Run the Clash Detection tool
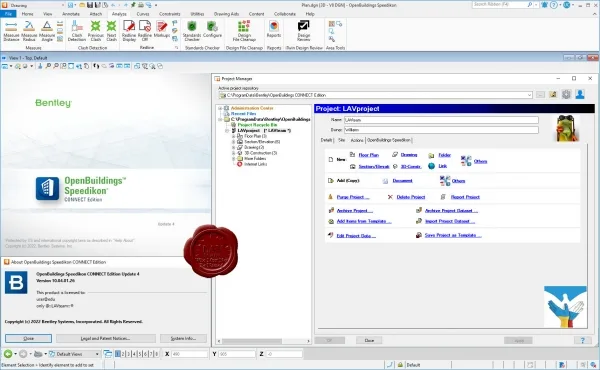This screenshot has width=600, height=370. [77, 31]
